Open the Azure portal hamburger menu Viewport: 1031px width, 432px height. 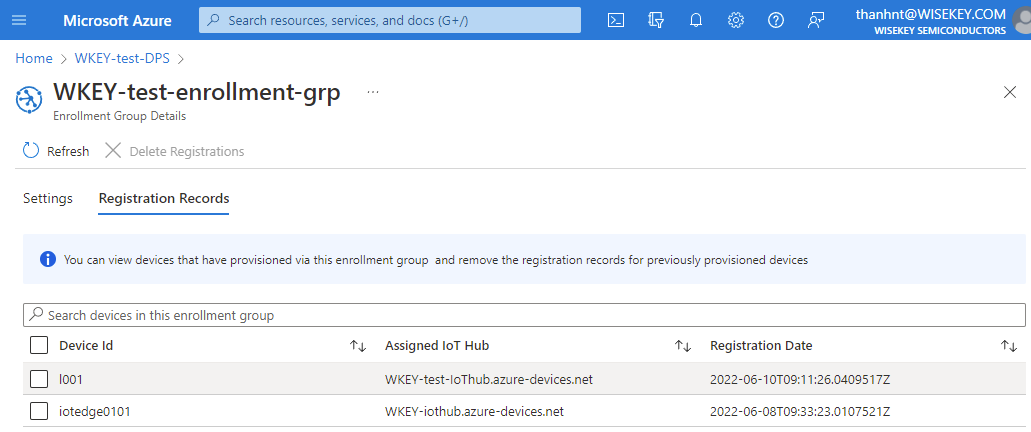[x=20, y=20]
